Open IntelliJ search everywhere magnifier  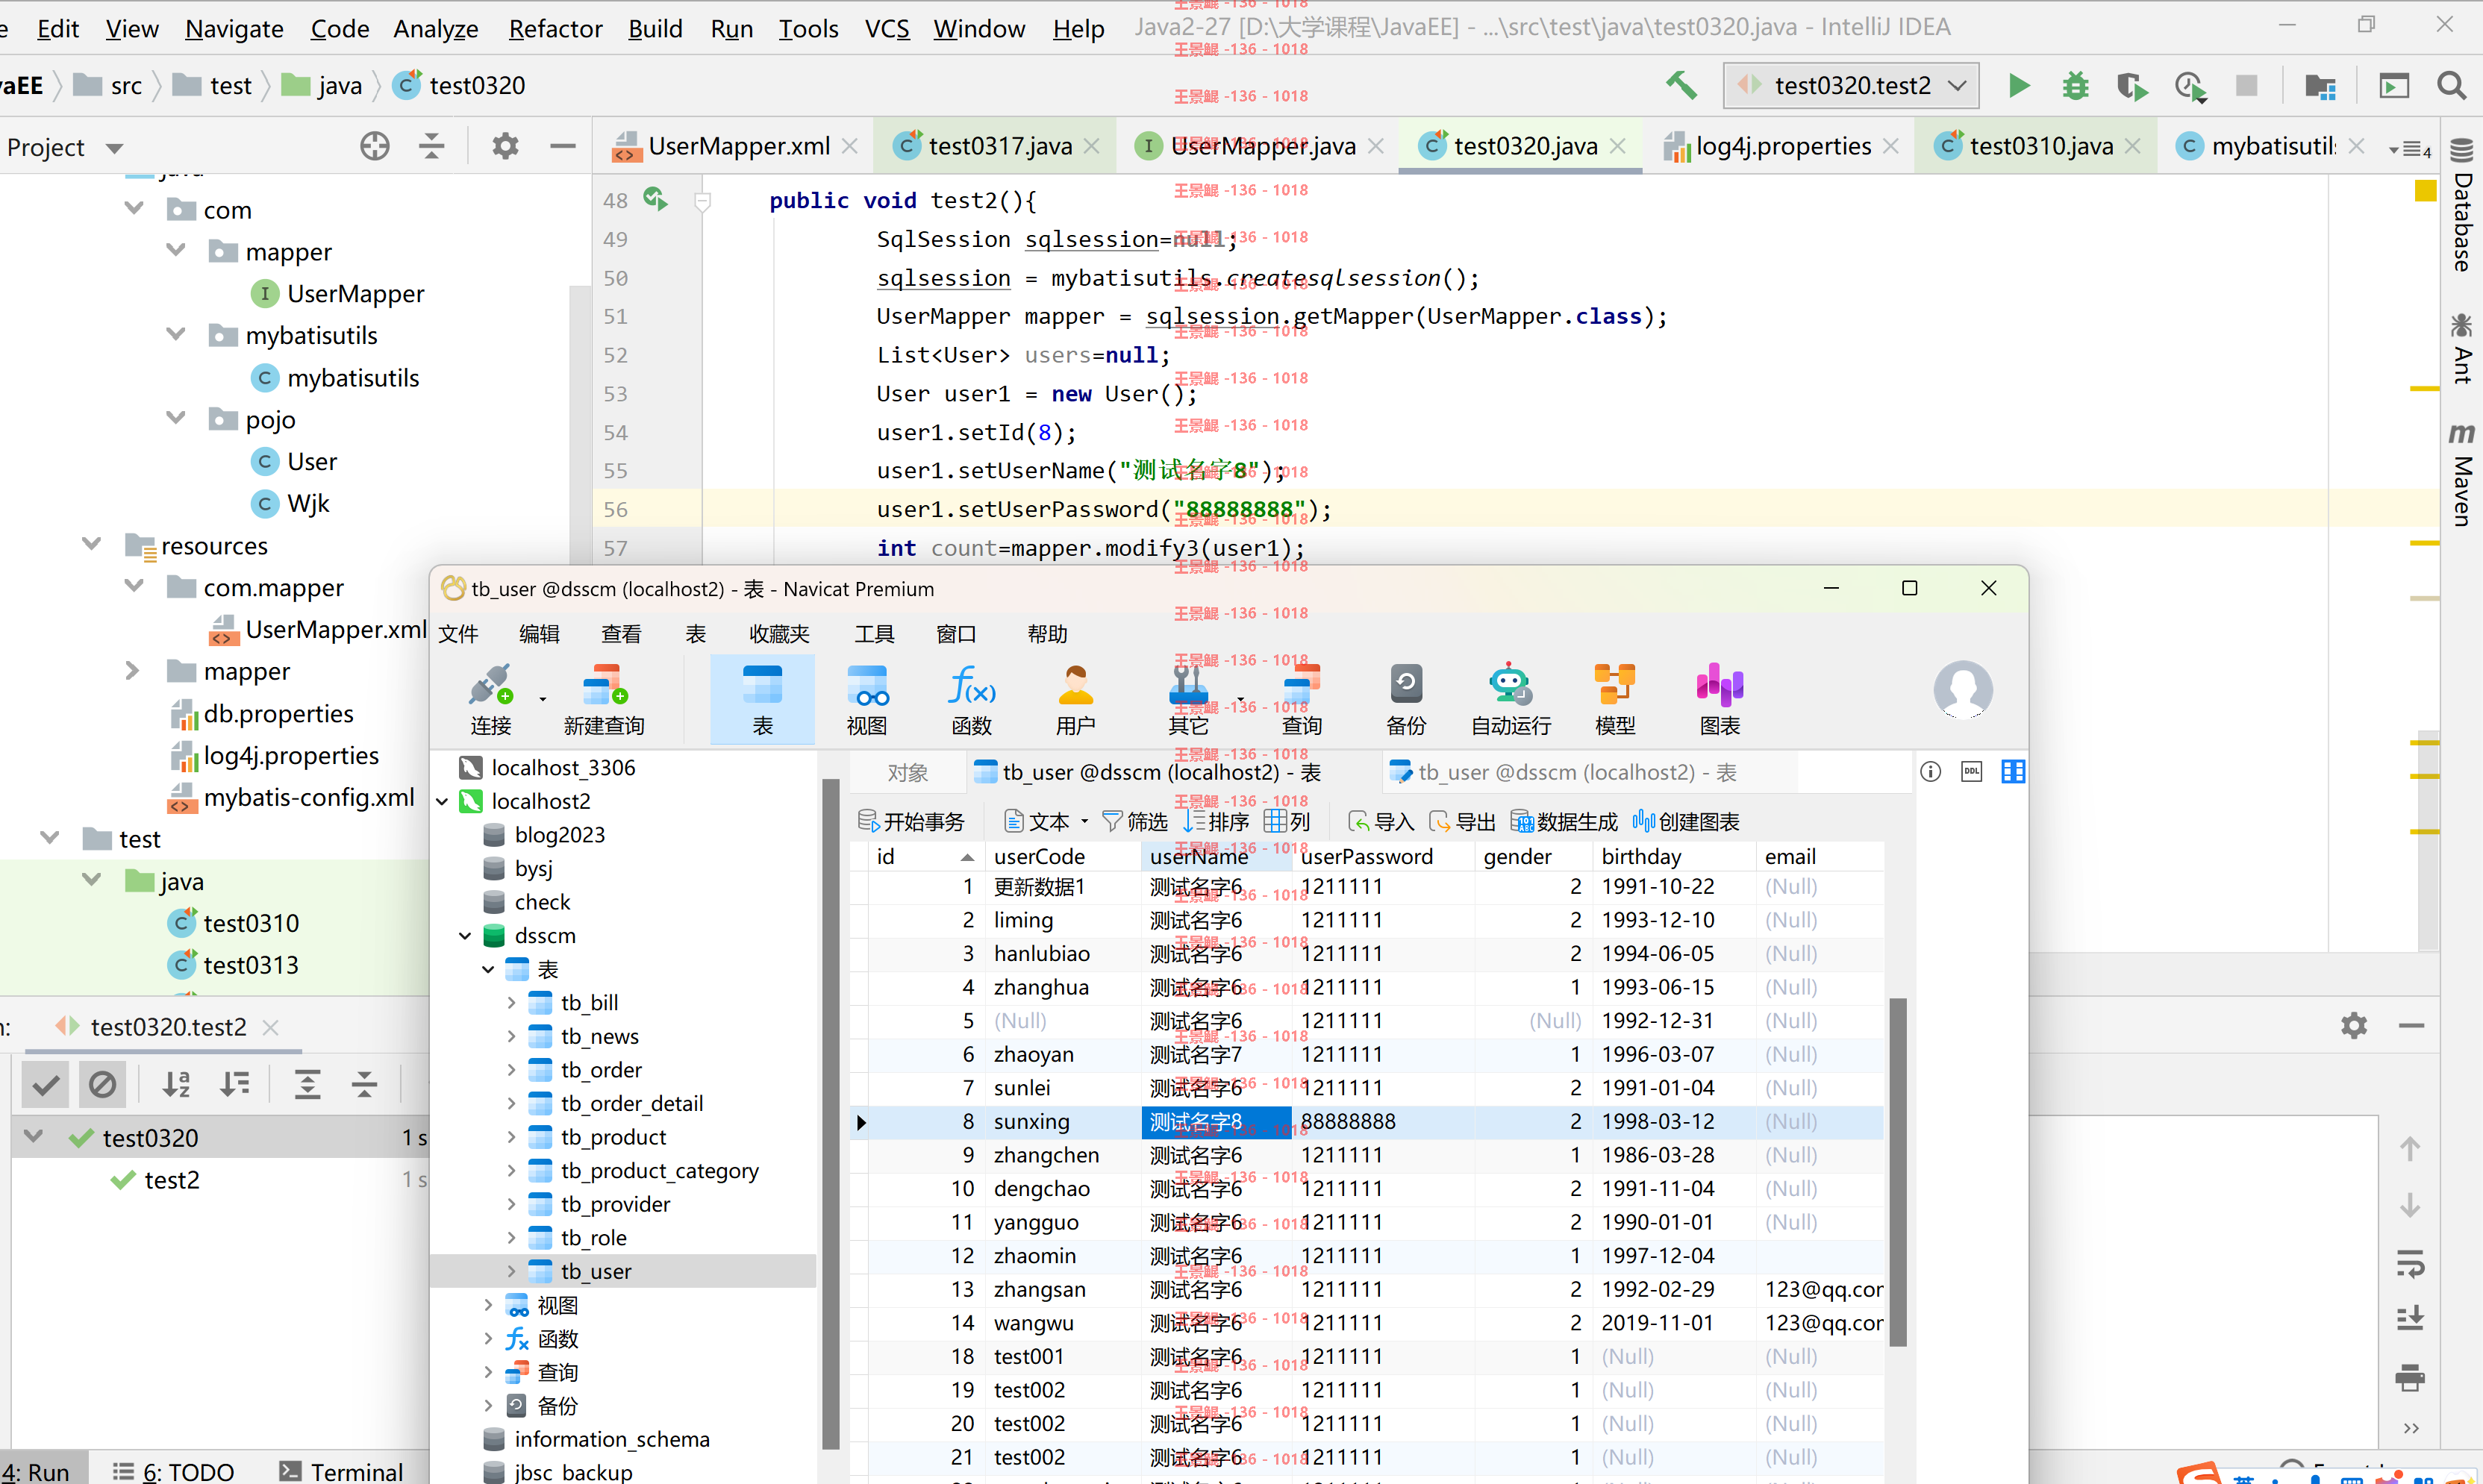pos(2450,86)
